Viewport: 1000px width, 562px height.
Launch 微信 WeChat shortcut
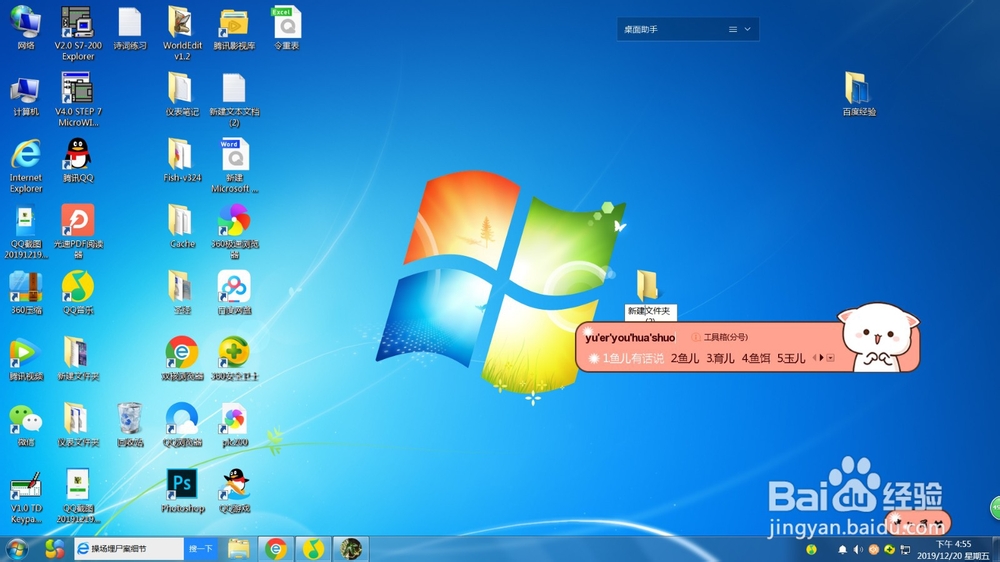(26, 425)
